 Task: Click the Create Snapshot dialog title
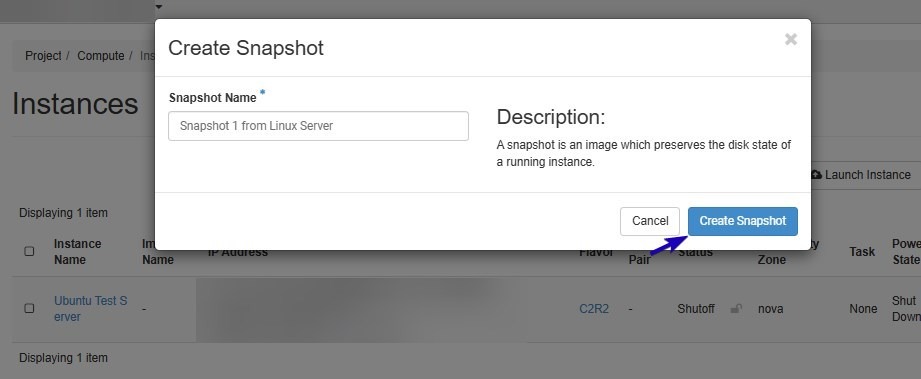(246, 48)
